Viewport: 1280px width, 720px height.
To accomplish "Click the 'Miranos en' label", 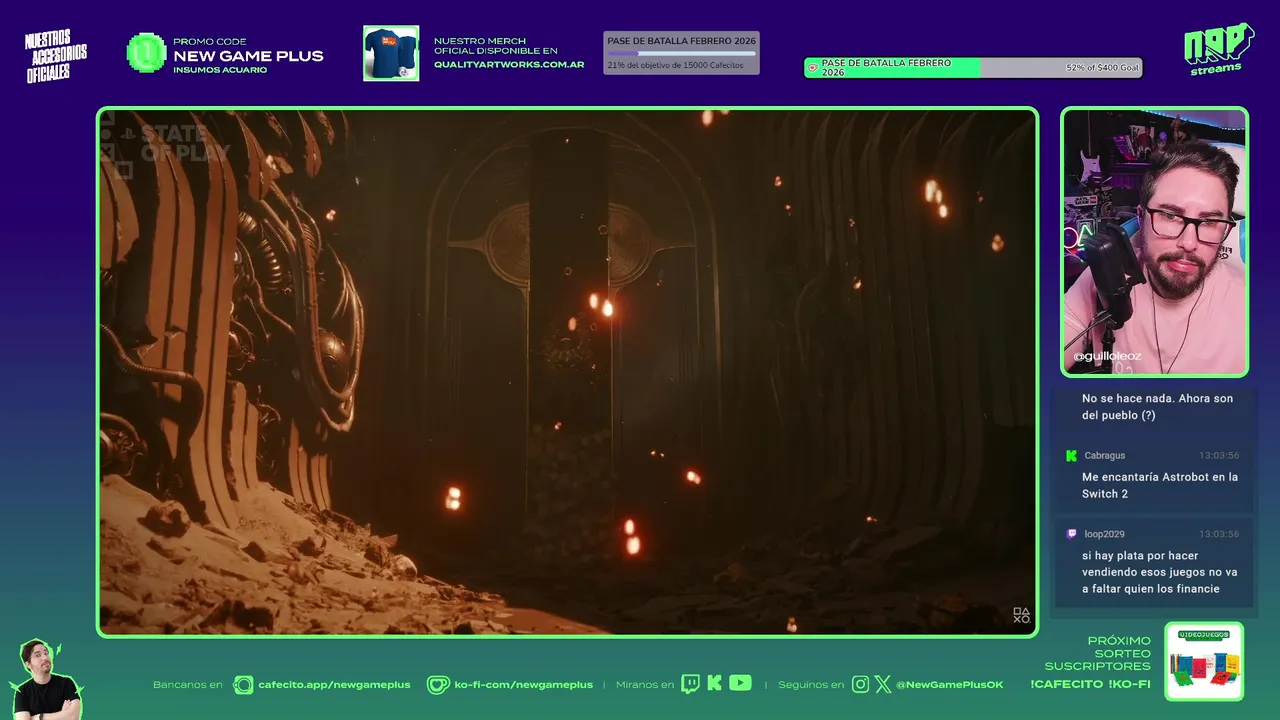I will [x=645, y=685].
